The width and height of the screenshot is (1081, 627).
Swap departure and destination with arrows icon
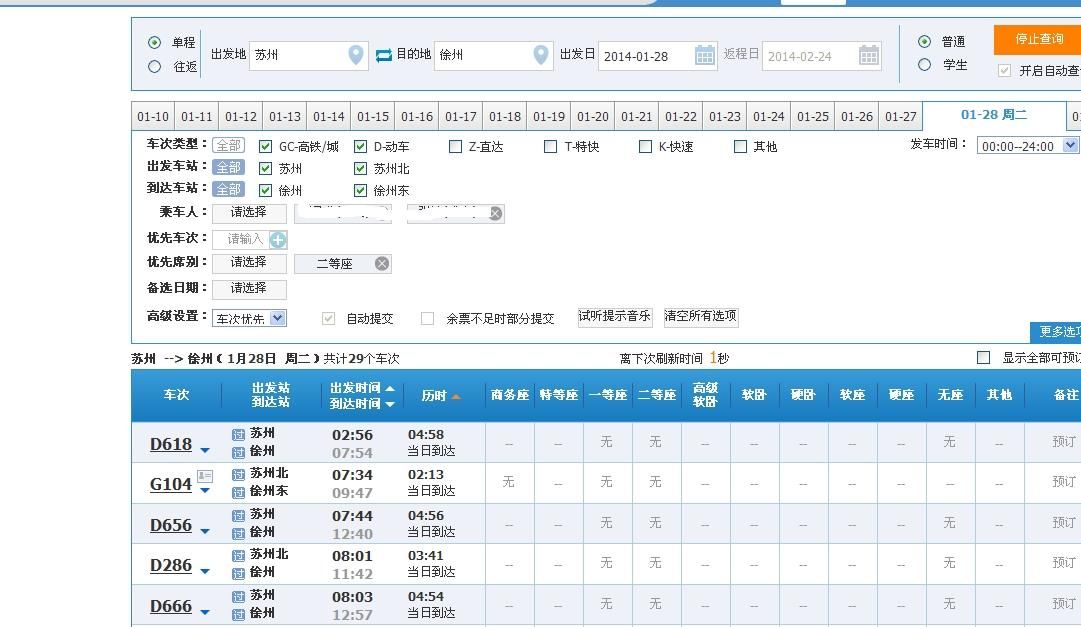[x=383, y=55]
